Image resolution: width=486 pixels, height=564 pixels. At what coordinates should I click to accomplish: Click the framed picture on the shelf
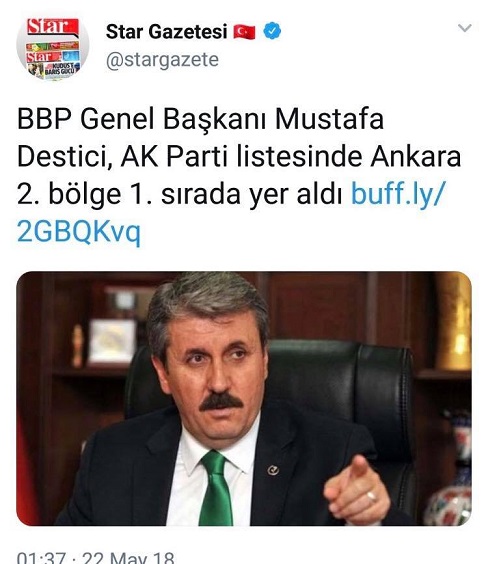[112, 341]
